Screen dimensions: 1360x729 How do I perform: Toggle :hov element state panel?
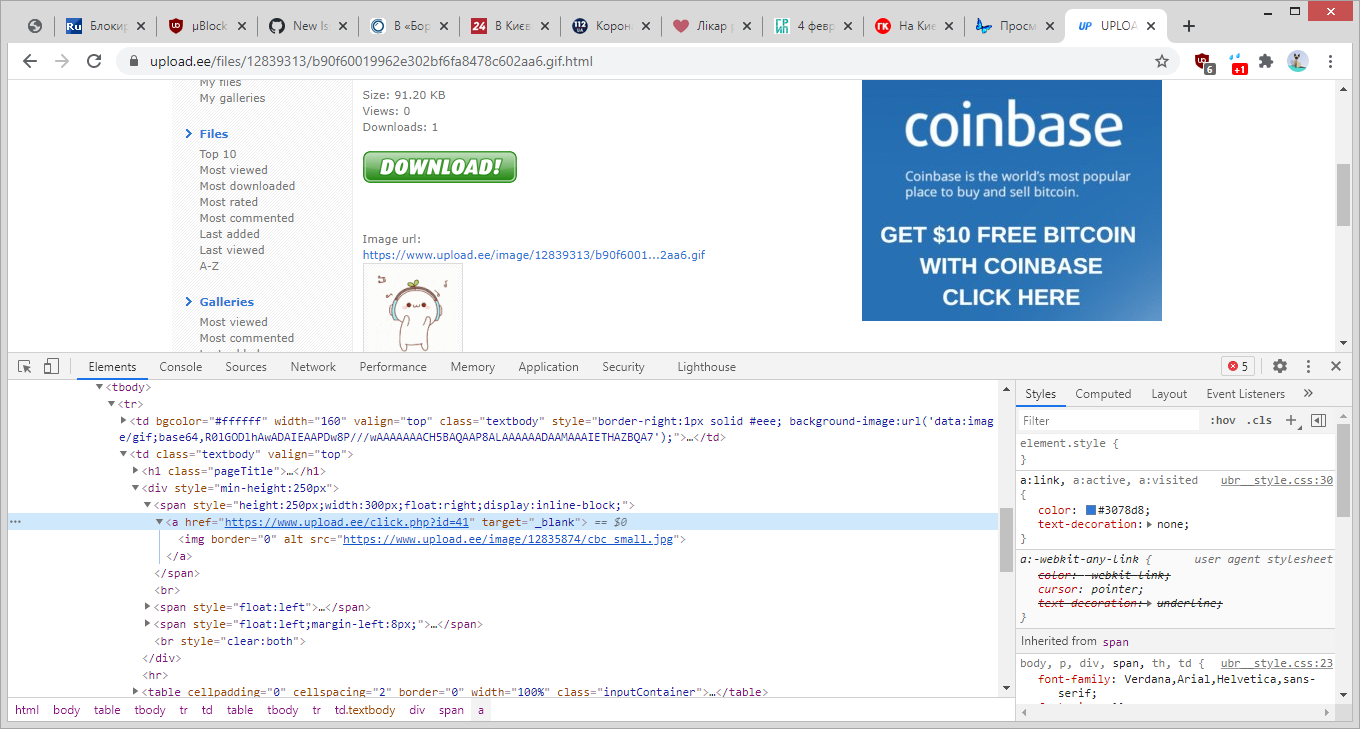[x=1223, y=421]
